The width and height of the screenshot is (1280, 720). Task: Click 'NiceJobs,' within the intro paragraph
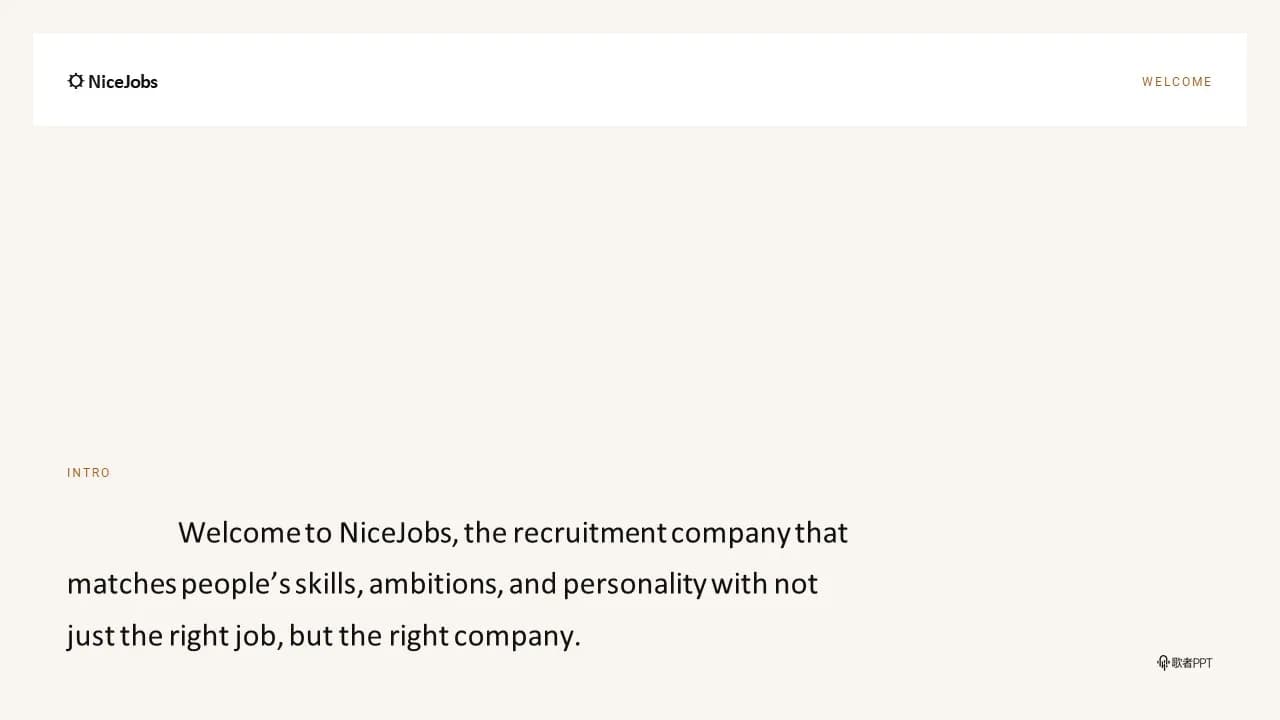pyautogui.click(x=398, y=533)
